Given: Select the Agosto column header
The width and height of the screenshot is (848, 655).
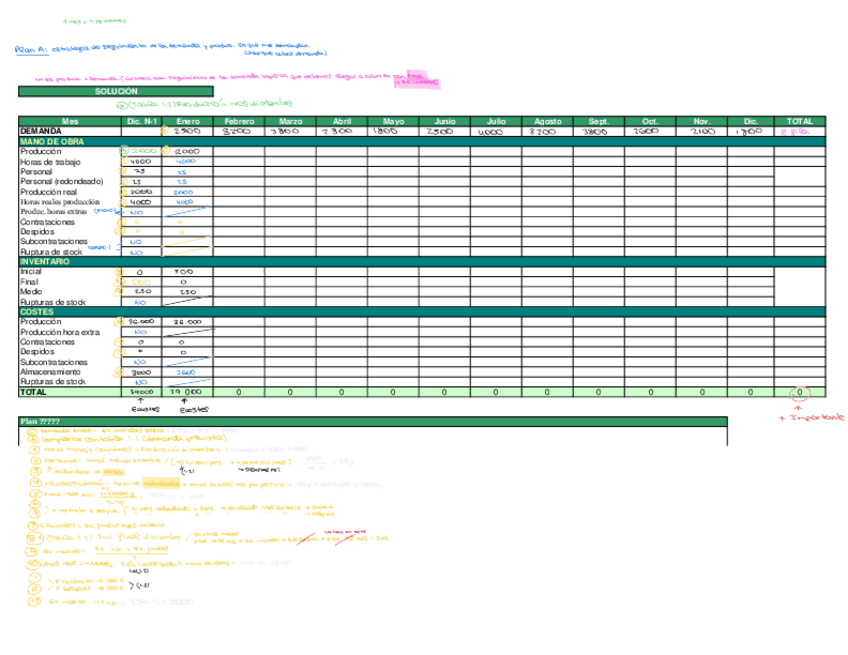Looking at the screenshot, I should [547, 121].
